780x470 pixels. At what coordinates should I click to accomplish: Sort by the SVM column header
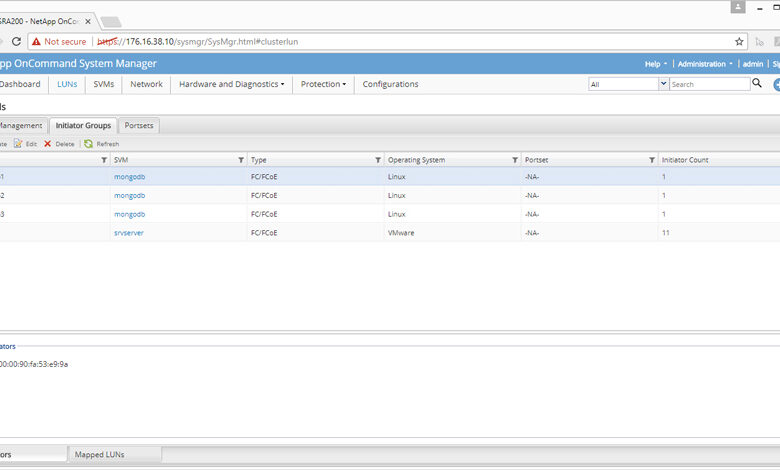pos(121,160)
